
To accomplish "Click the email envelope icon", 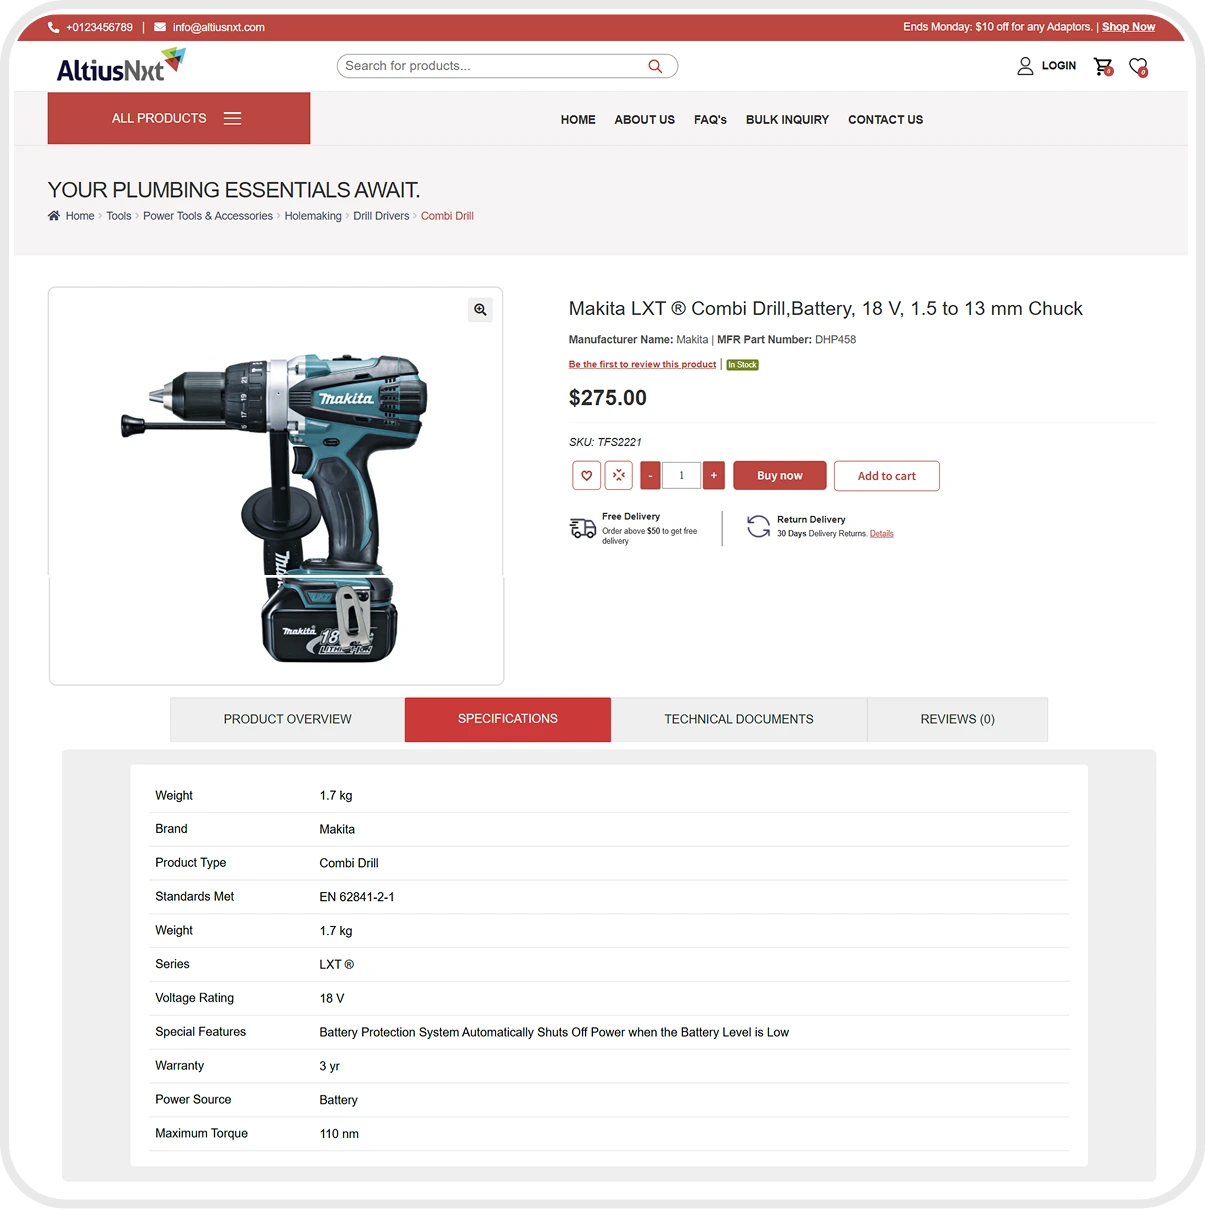I will click(160, 27).
